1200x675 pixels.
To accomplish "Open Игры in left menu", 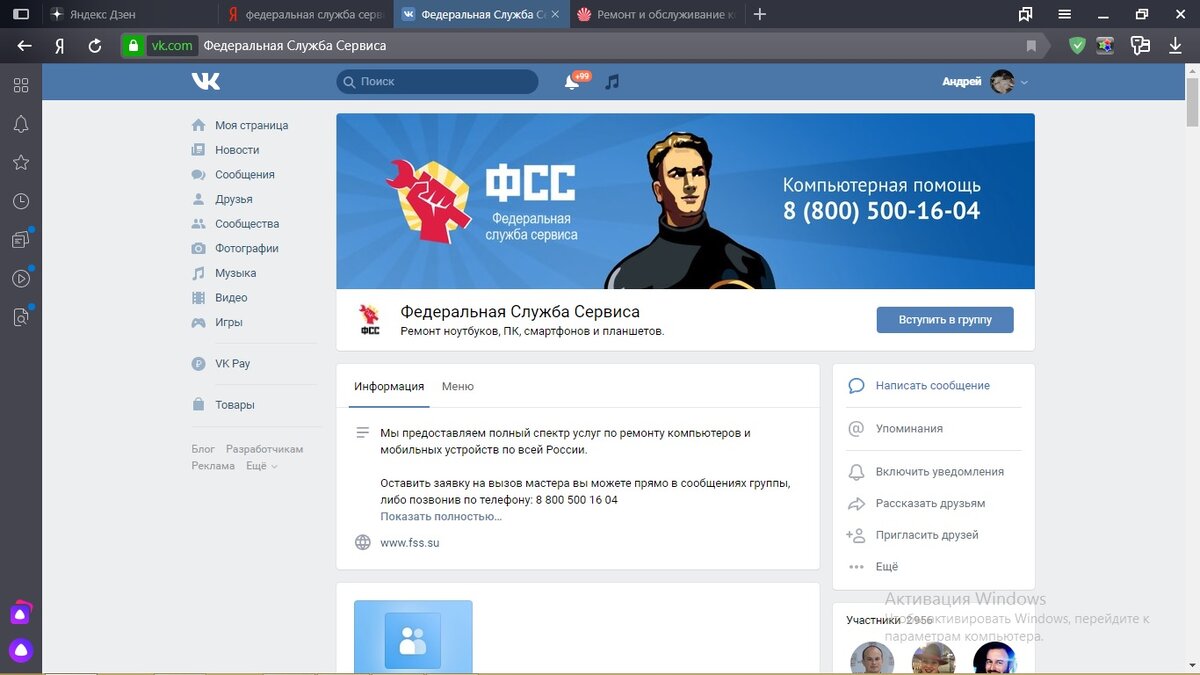I will pos(228,322).
